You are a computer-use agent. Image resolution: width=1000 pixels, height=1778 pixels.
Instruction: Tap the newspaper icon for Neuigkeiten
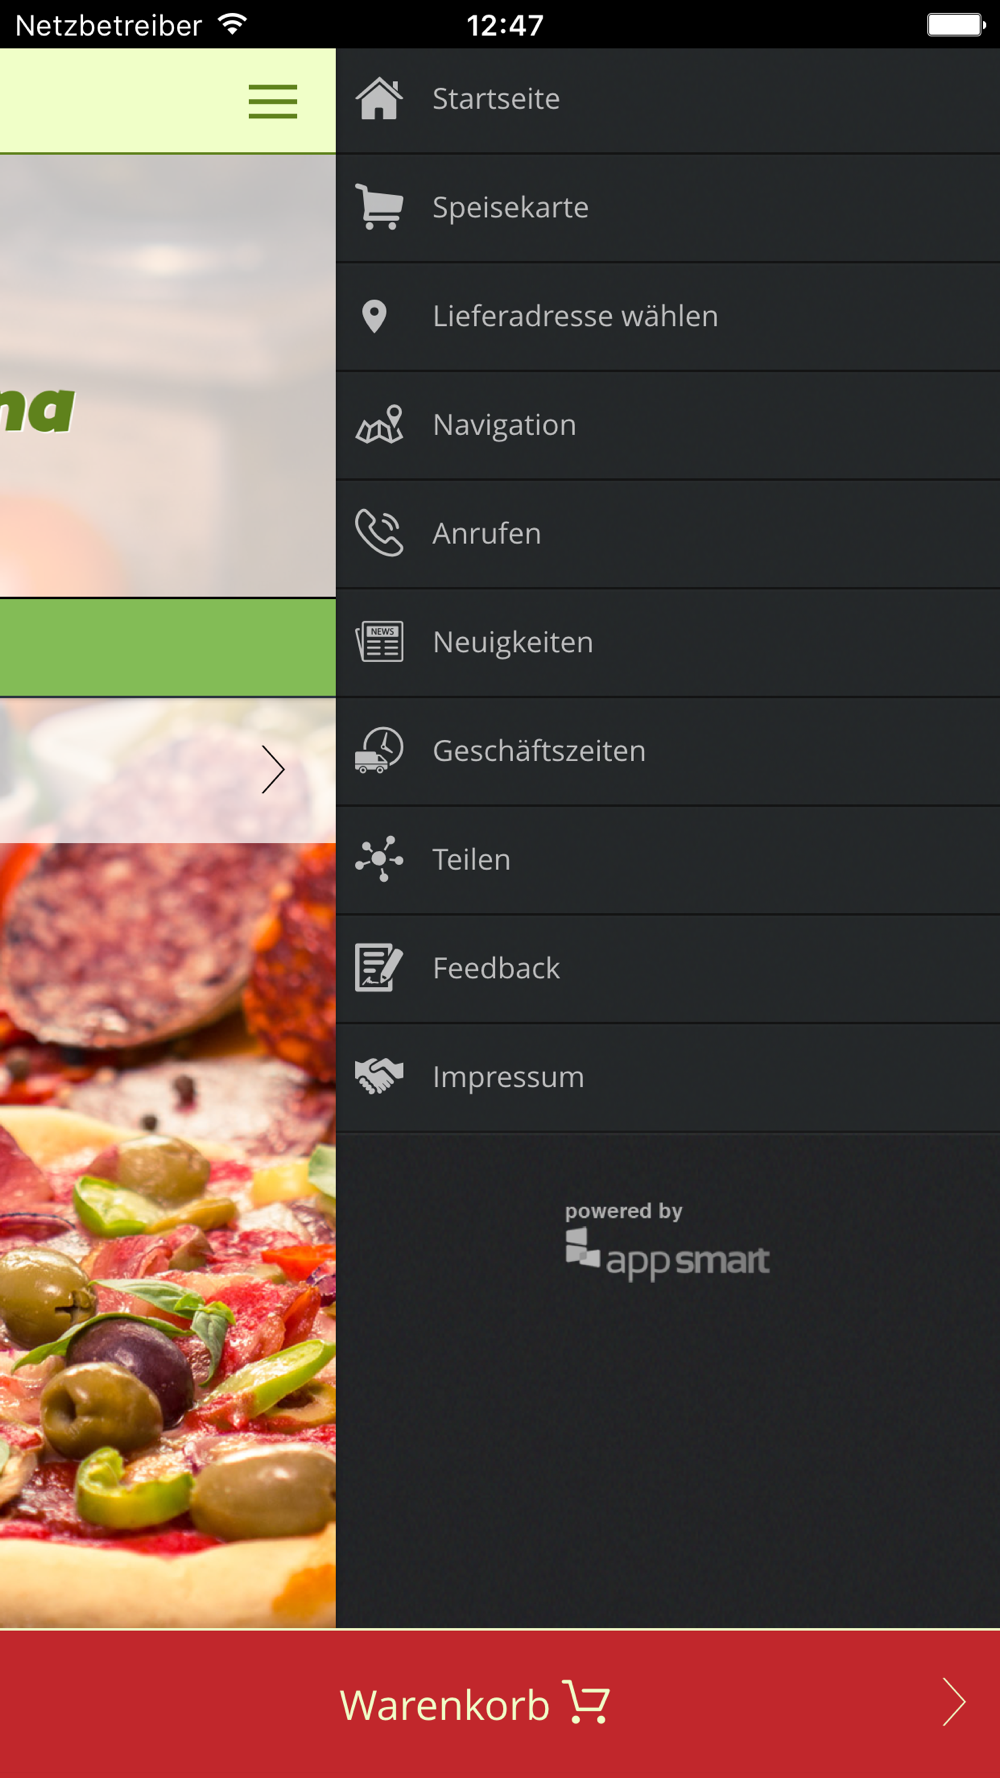(x=379, y=642)
